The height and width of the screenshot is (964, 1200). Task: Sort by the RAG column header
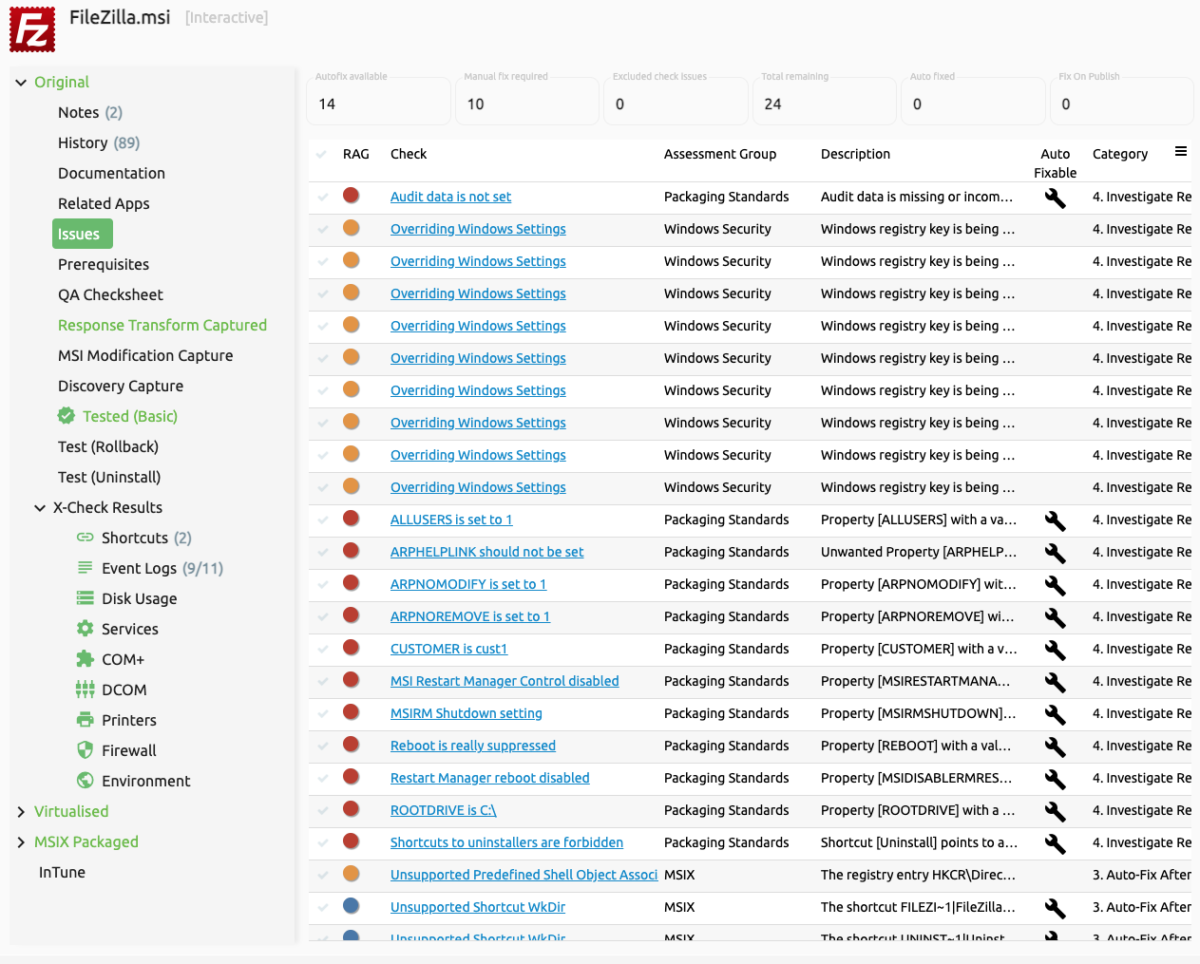[356, 154]
